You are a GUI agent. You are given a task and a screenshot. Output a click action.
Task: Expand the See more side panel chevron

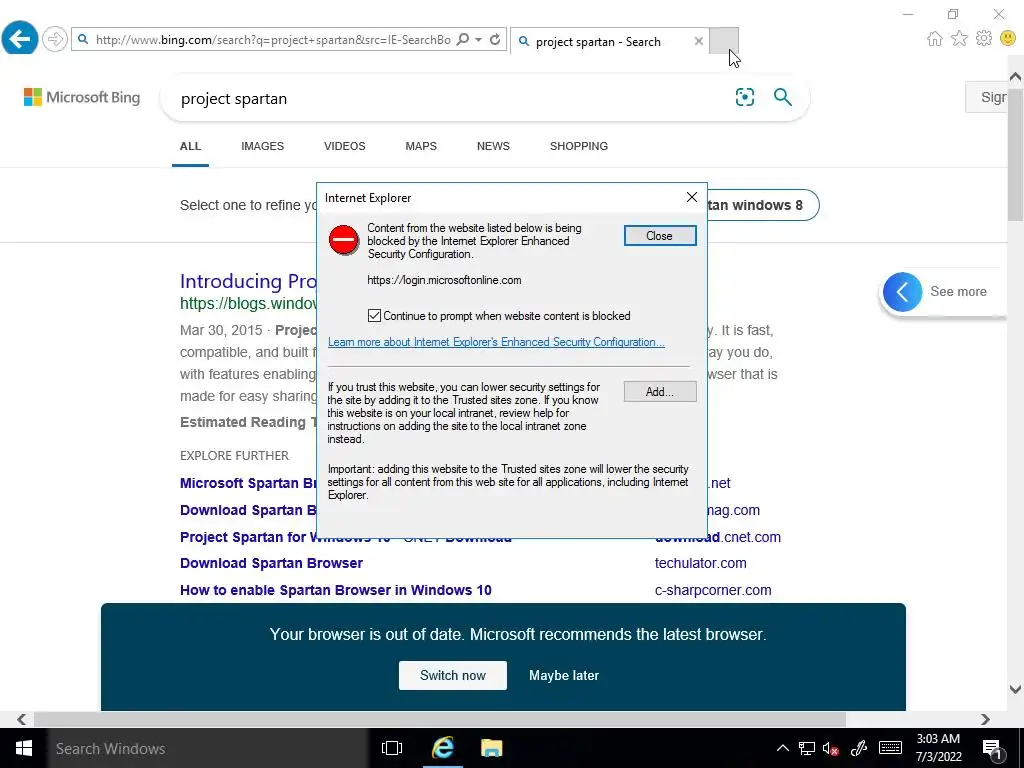pyautogui.click(x=903, y=291)
